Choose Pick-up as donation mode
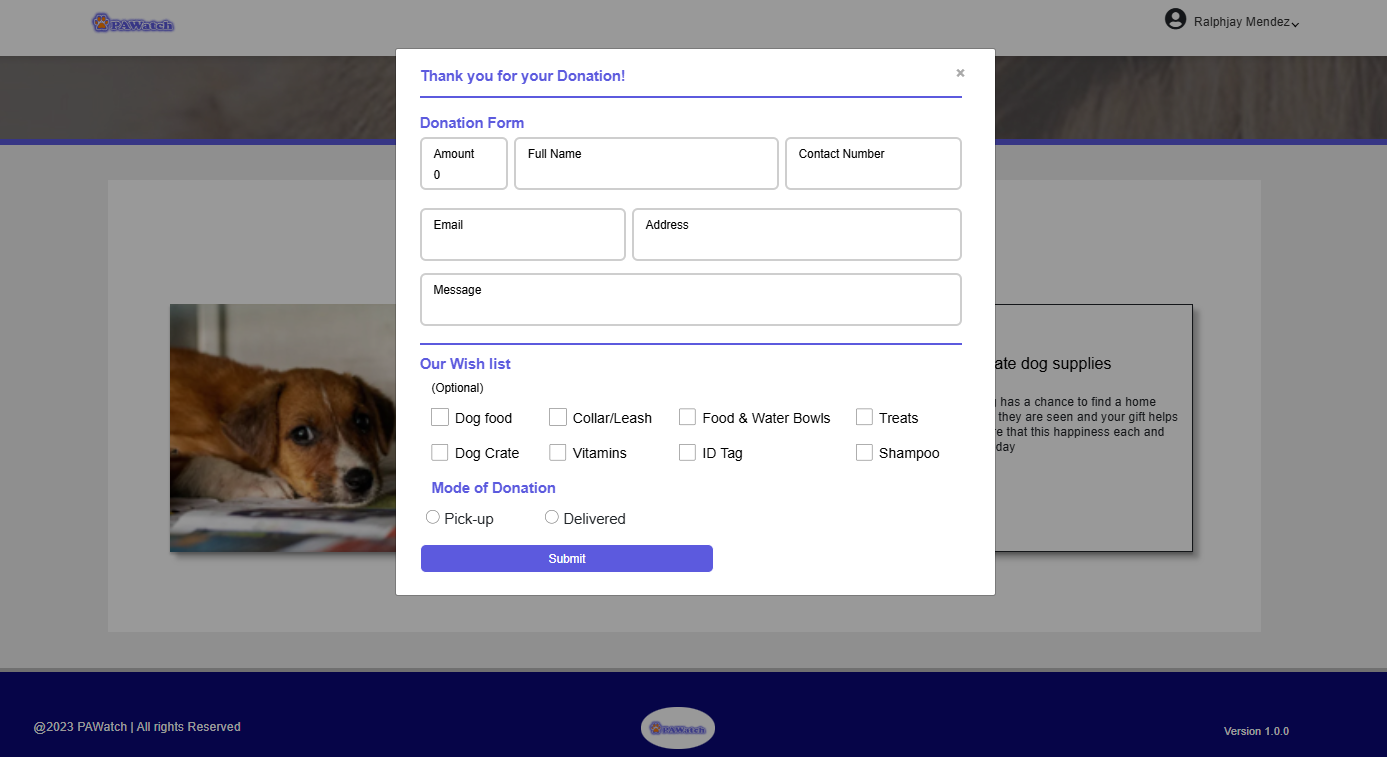The width and height of the screenshot is (1387, 757). click(433, 517)
